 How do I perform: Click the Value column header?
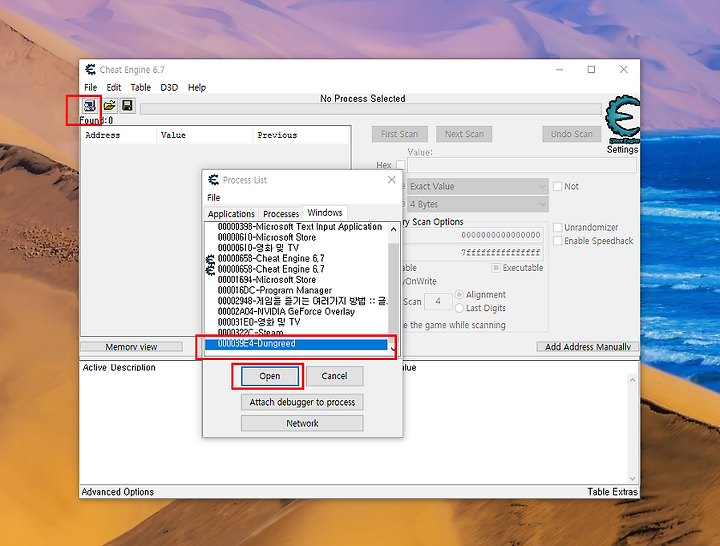(205, 135)
